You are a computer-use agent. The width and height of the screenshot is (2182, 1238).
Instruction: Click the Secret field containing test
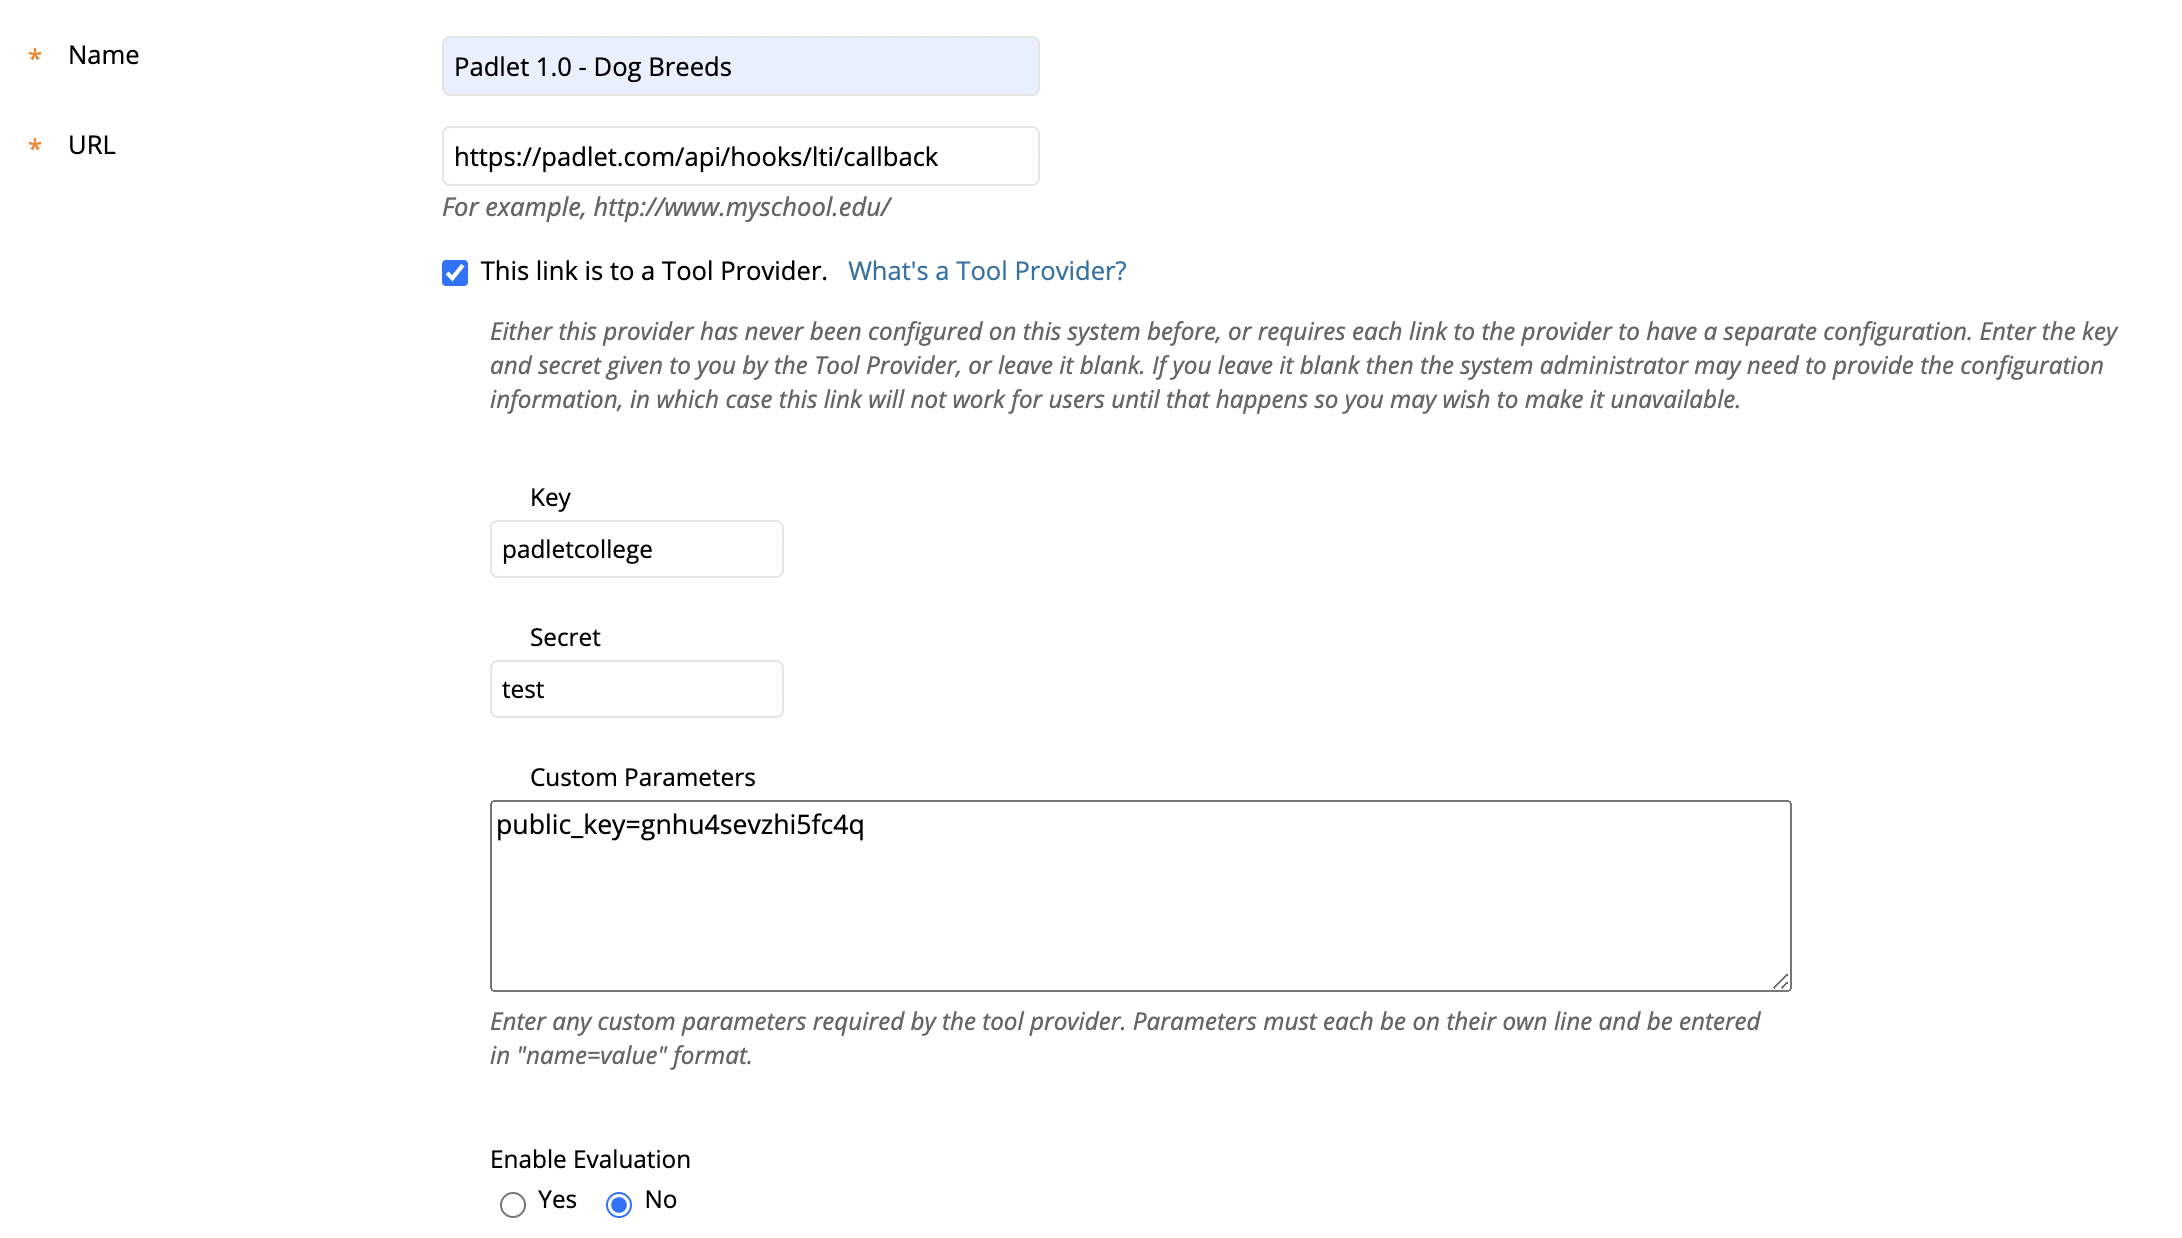636,689
